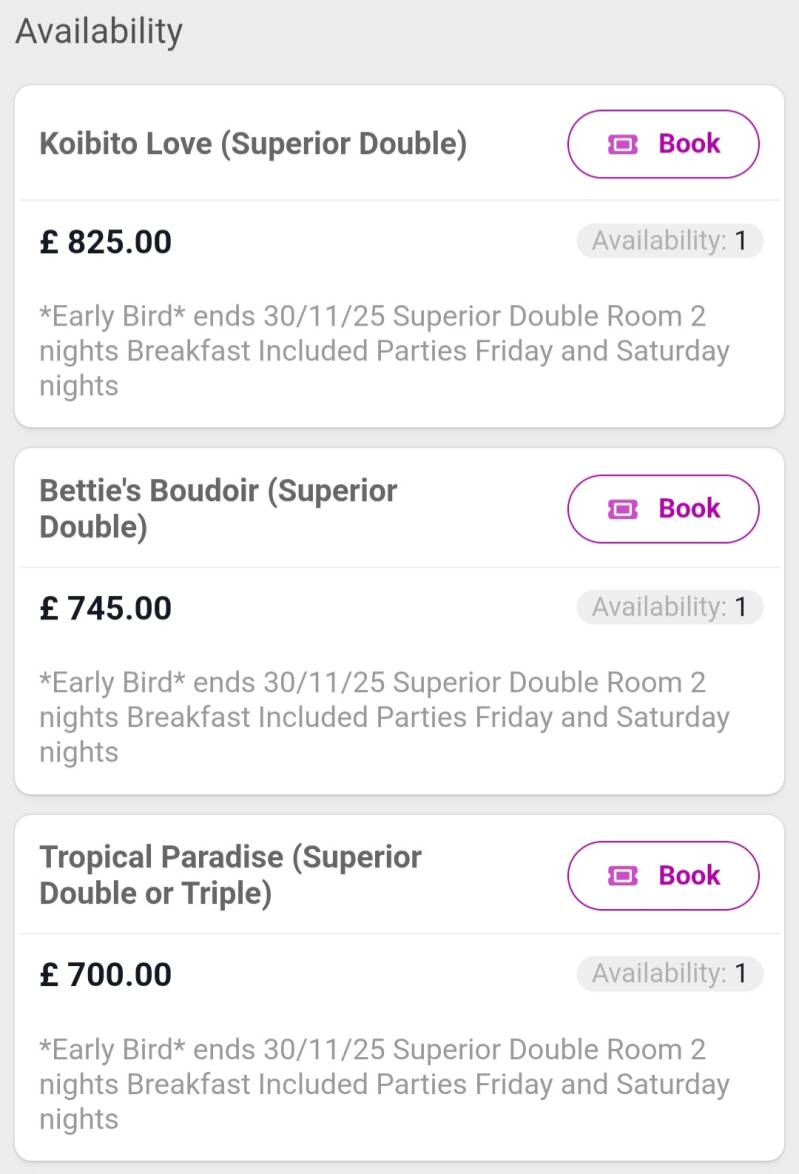The image size is (799, 1174).
Task: Click the Early Bird description under £ 745.00
Action: pyautogui.click(x=384, y=717)
